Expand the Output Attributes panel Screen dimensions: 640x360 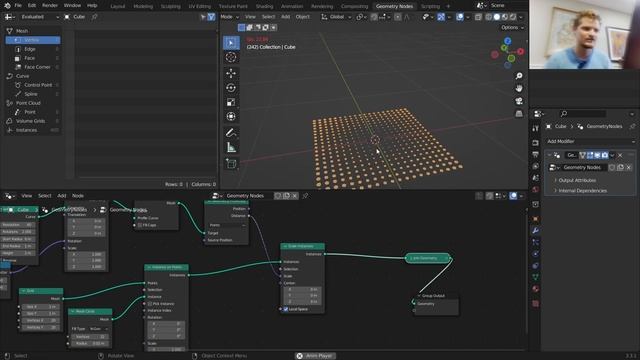click(577, 180)
